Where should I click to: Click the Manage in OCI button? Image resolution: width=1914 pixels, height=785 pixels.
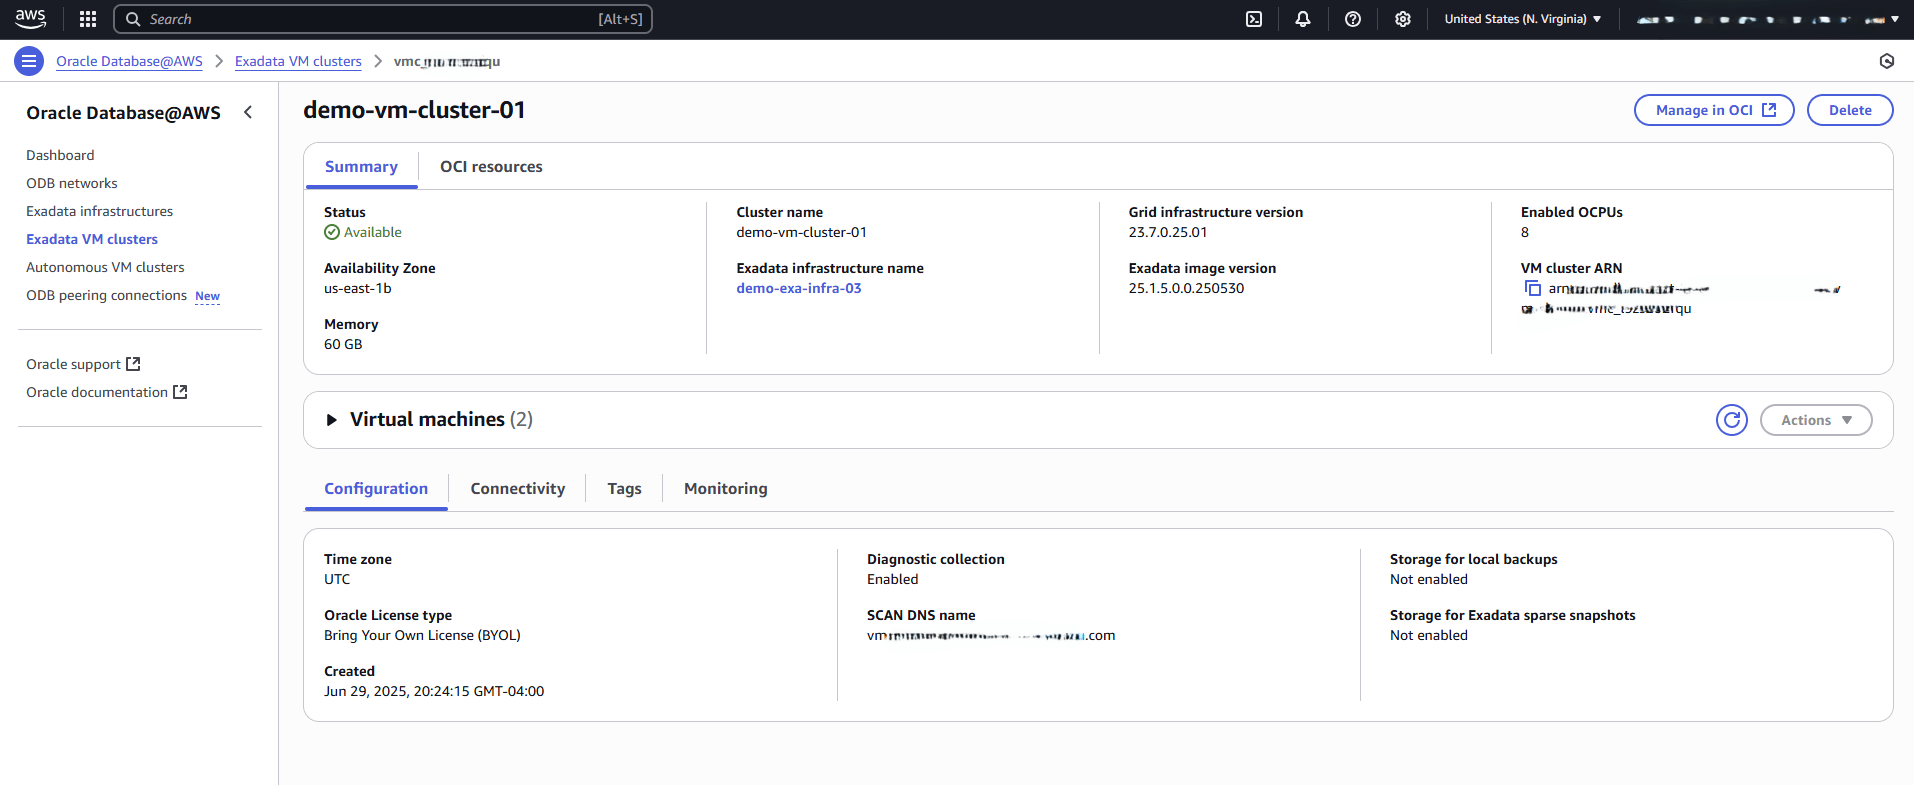click(x=1714, y=110)
